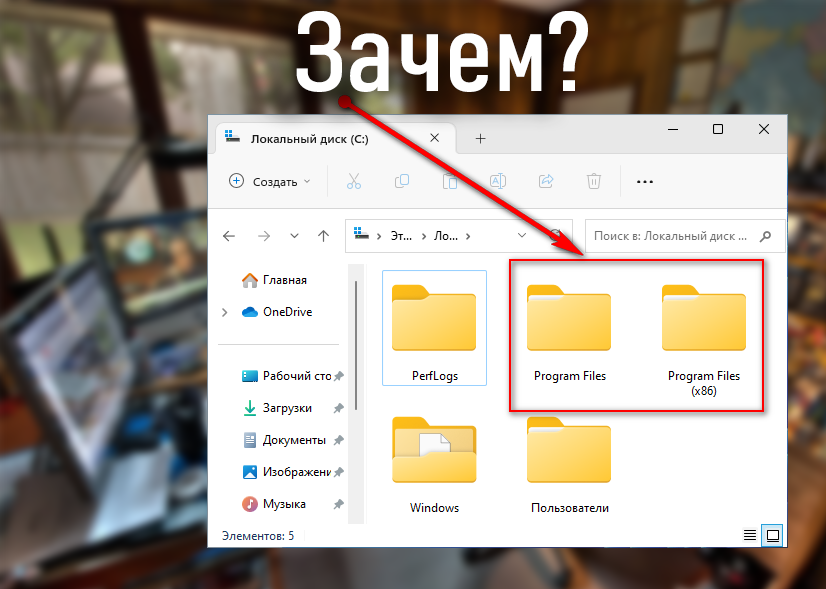The width and height of the screenshot is (826, 589).
Task: Click pin icon next to Документы
Action: (x=339, y=440)
